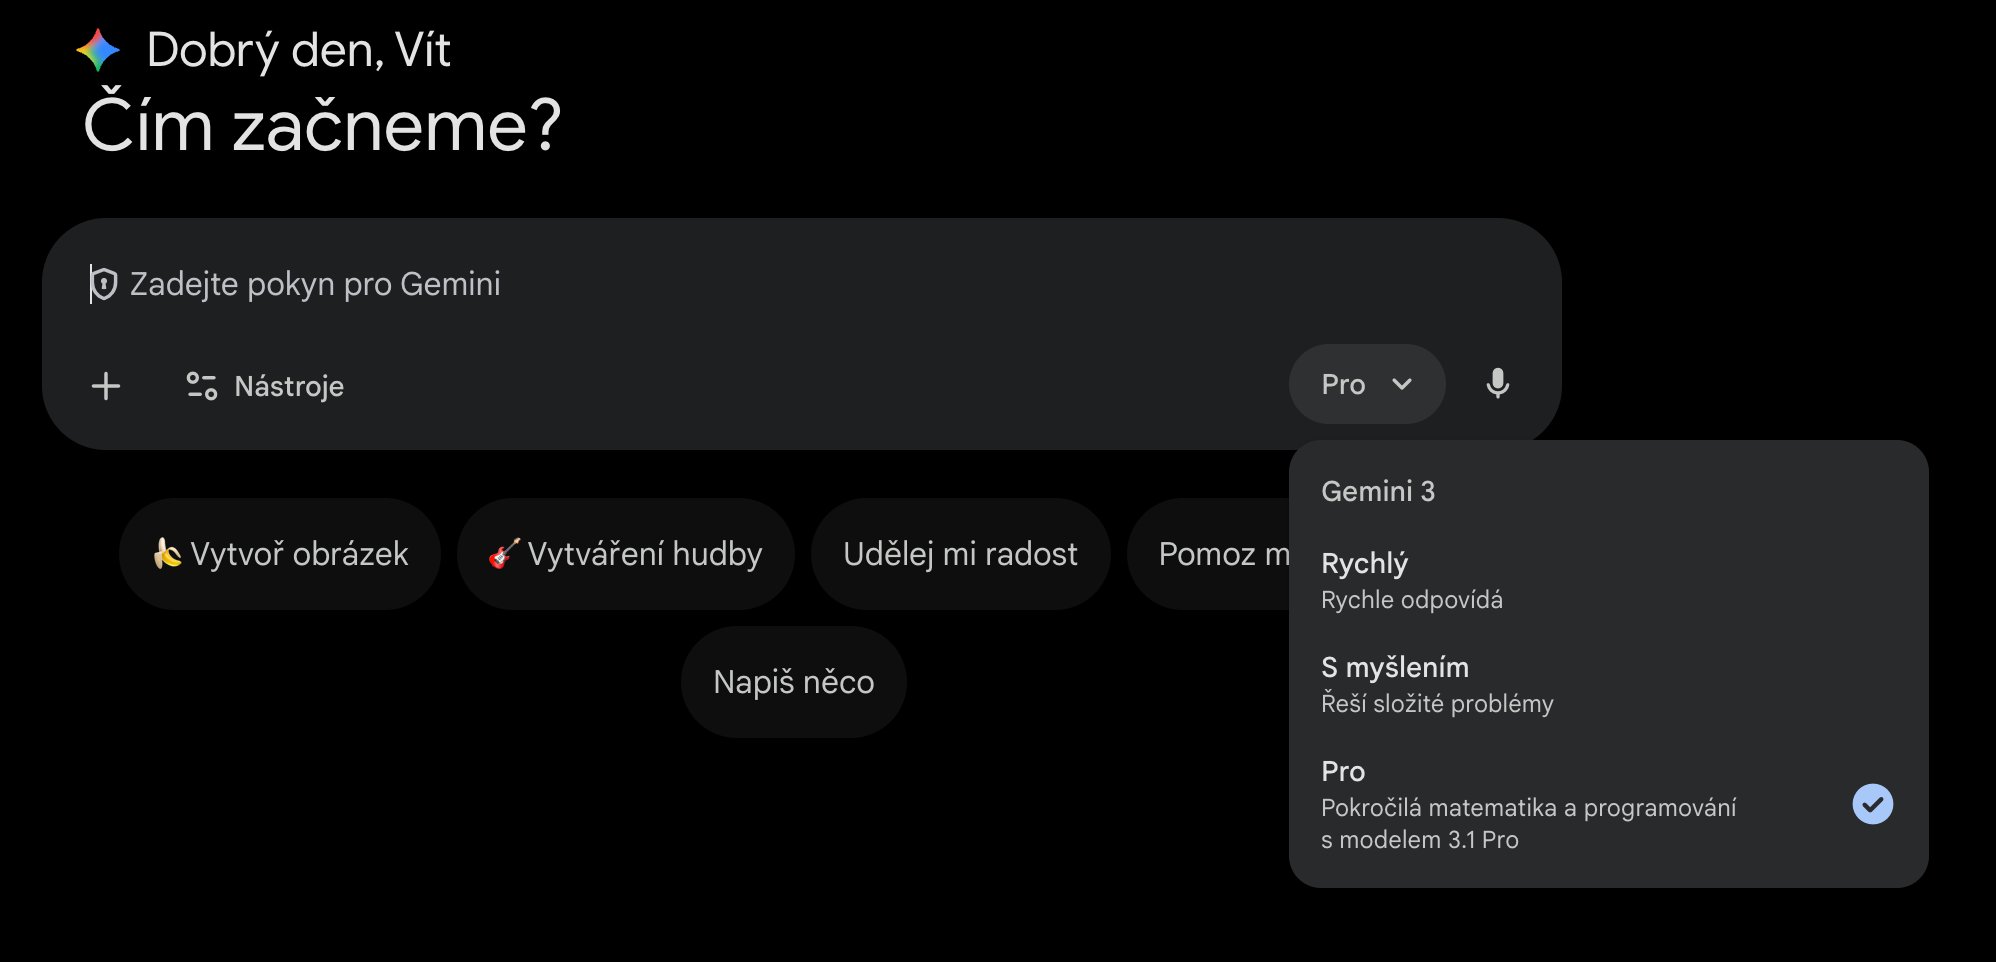
Task: Click the blue checkmark next to Pro
Action: 1872,804
